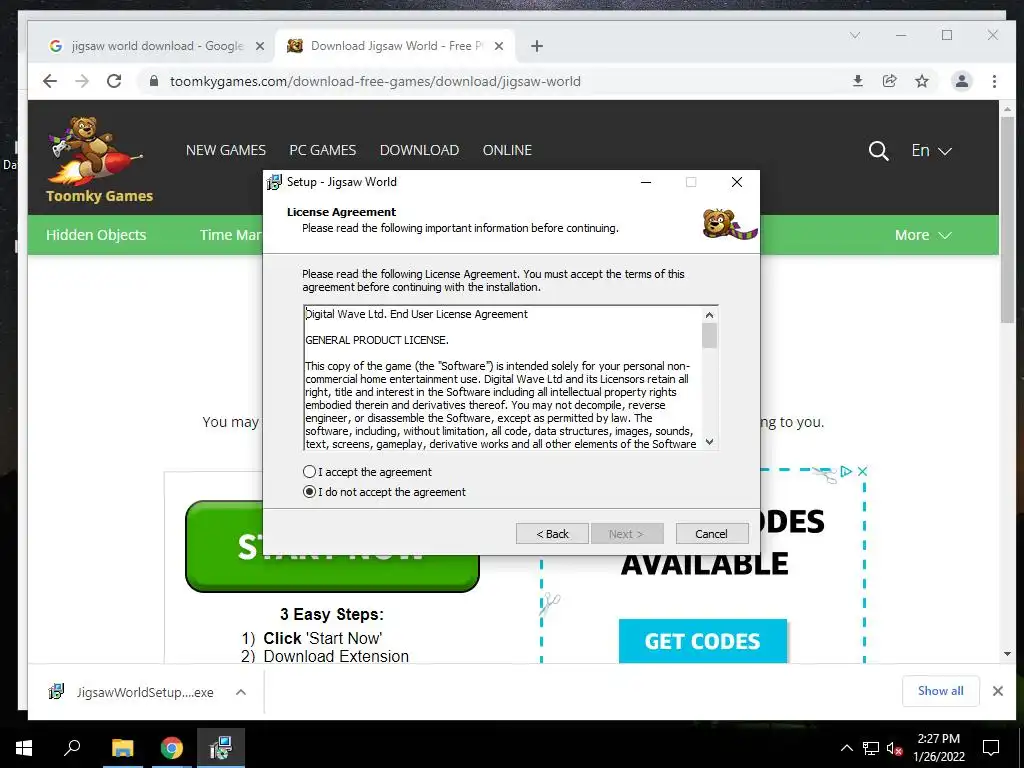
Task: Click the site lock icon in address bar
Action: pos(154,81)
